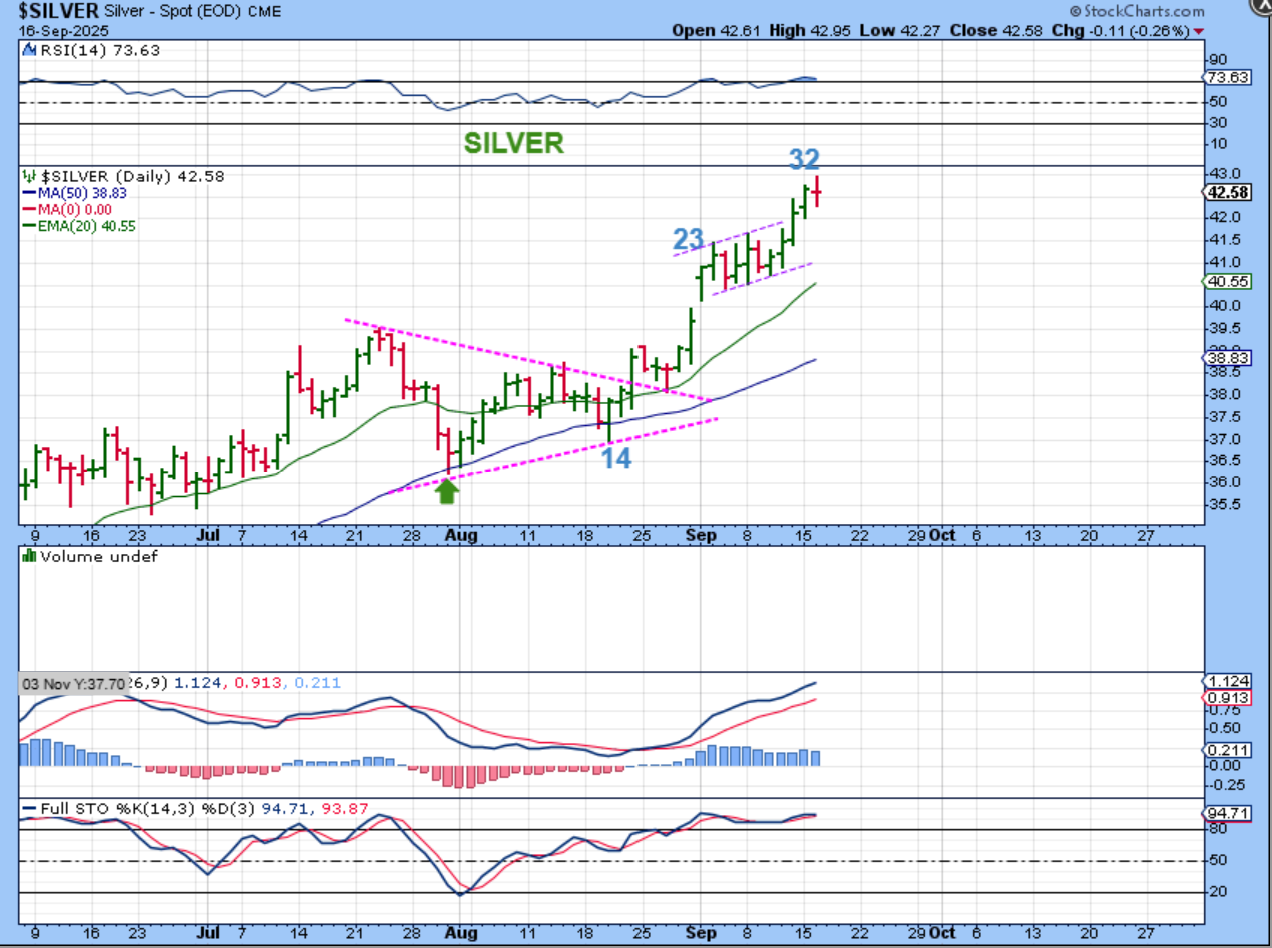Image resolution: width=1272 pixels, height=948 pixels.
Task: Click the blue '14' count annotation
Action: point(616,459)
